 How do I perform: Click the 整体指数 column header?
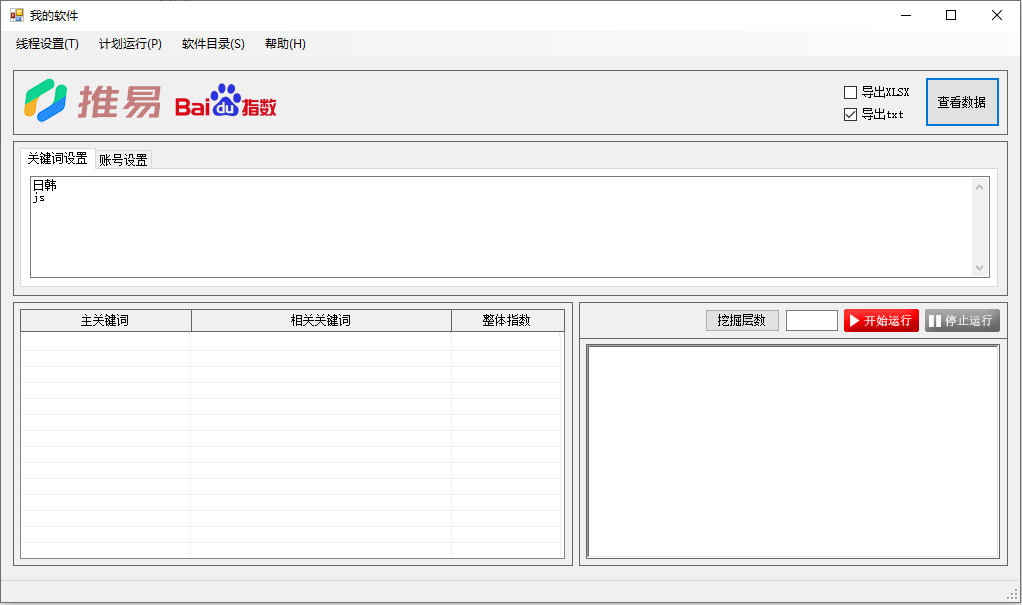pyautogui.click(x=506, y=320)
